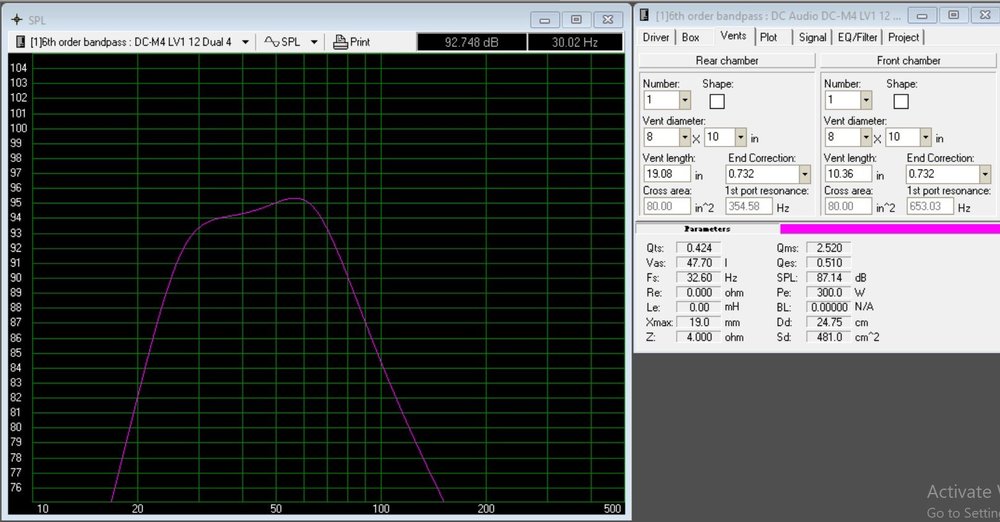Click the Le value 0.00
Viewport: 1000px width, 522px height.
pos(699,308)
